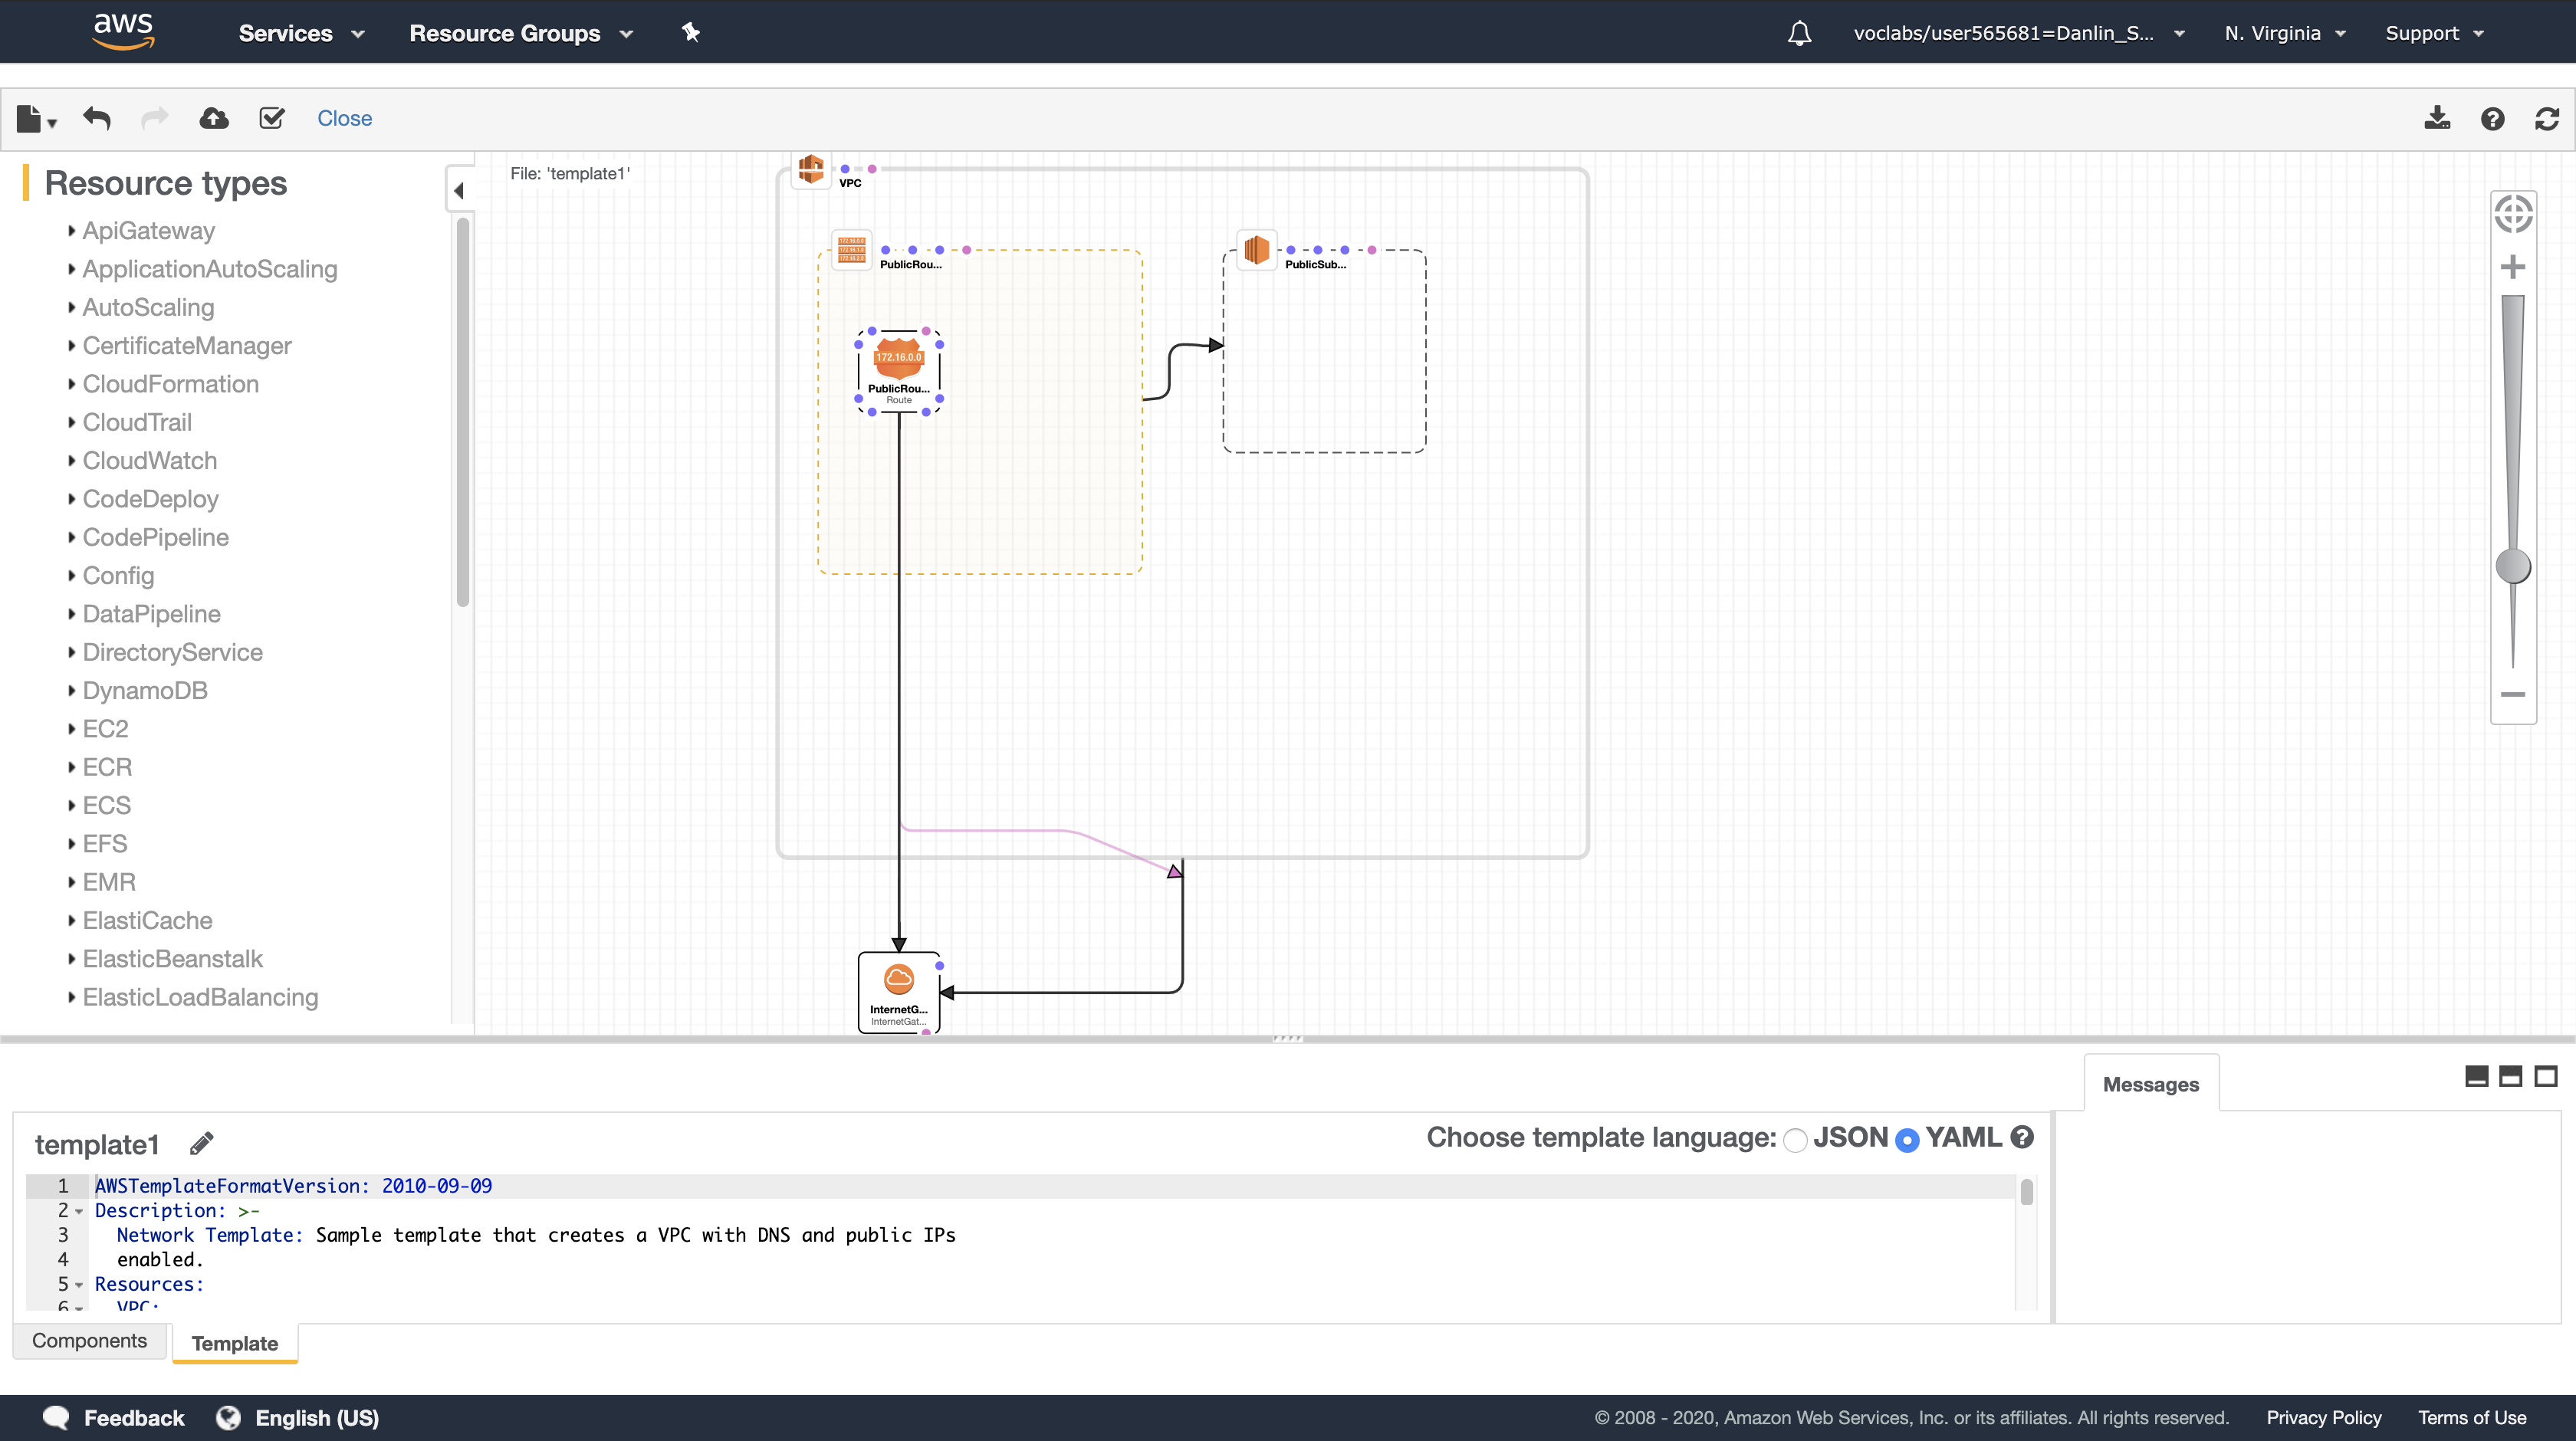
Task: Expand the EC2 resource type
Action: click(105, 728)
